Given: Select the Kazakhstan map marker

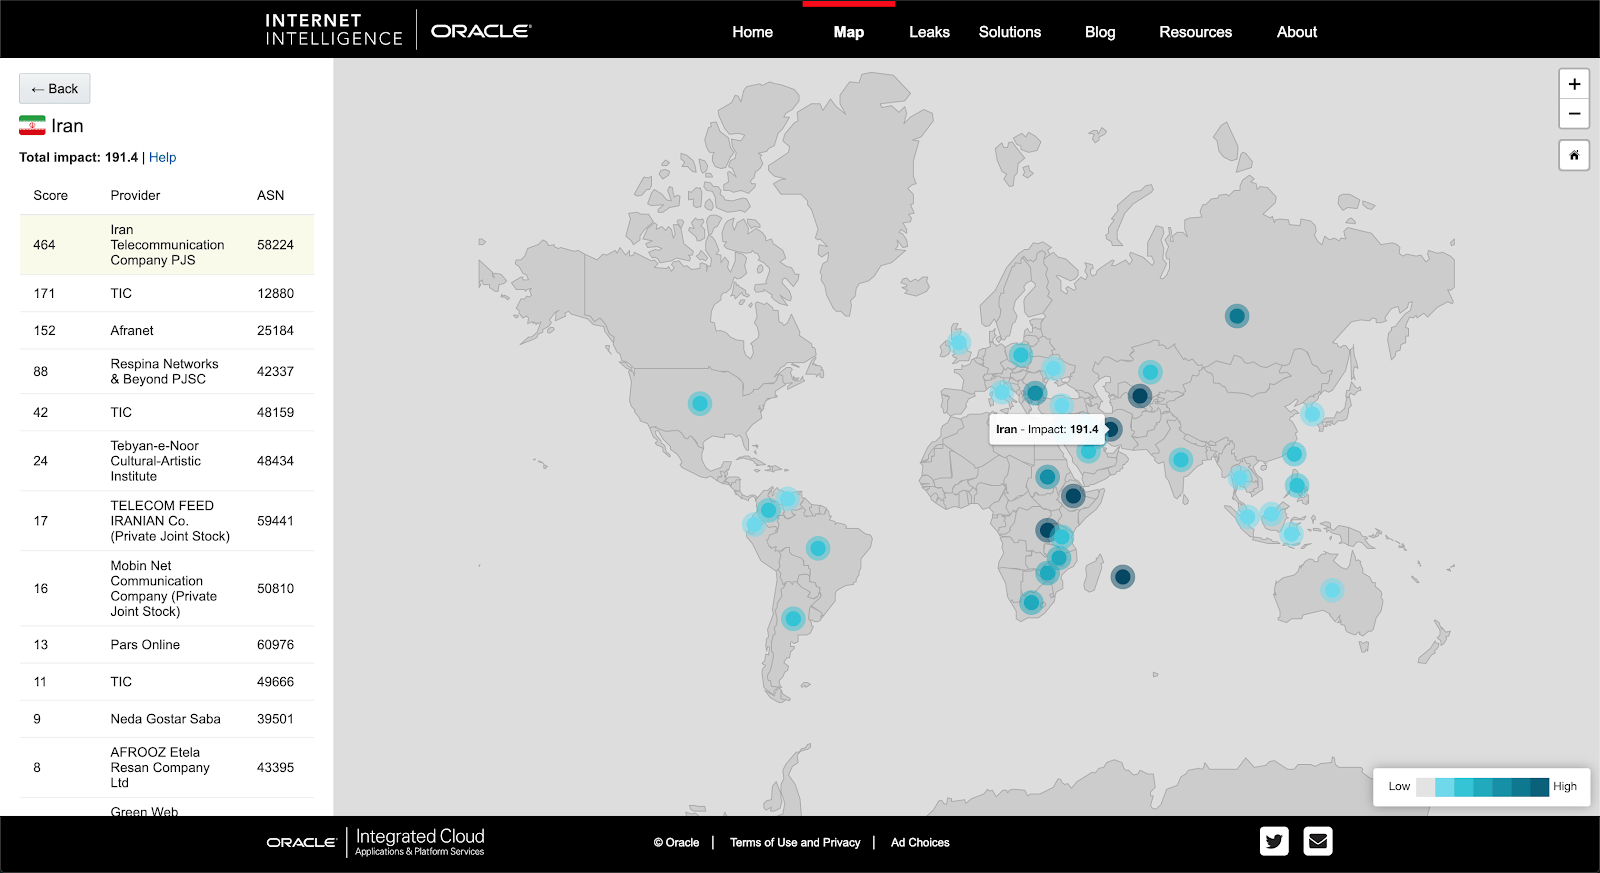Looking at the screenshot, I should pos(1150,372).
